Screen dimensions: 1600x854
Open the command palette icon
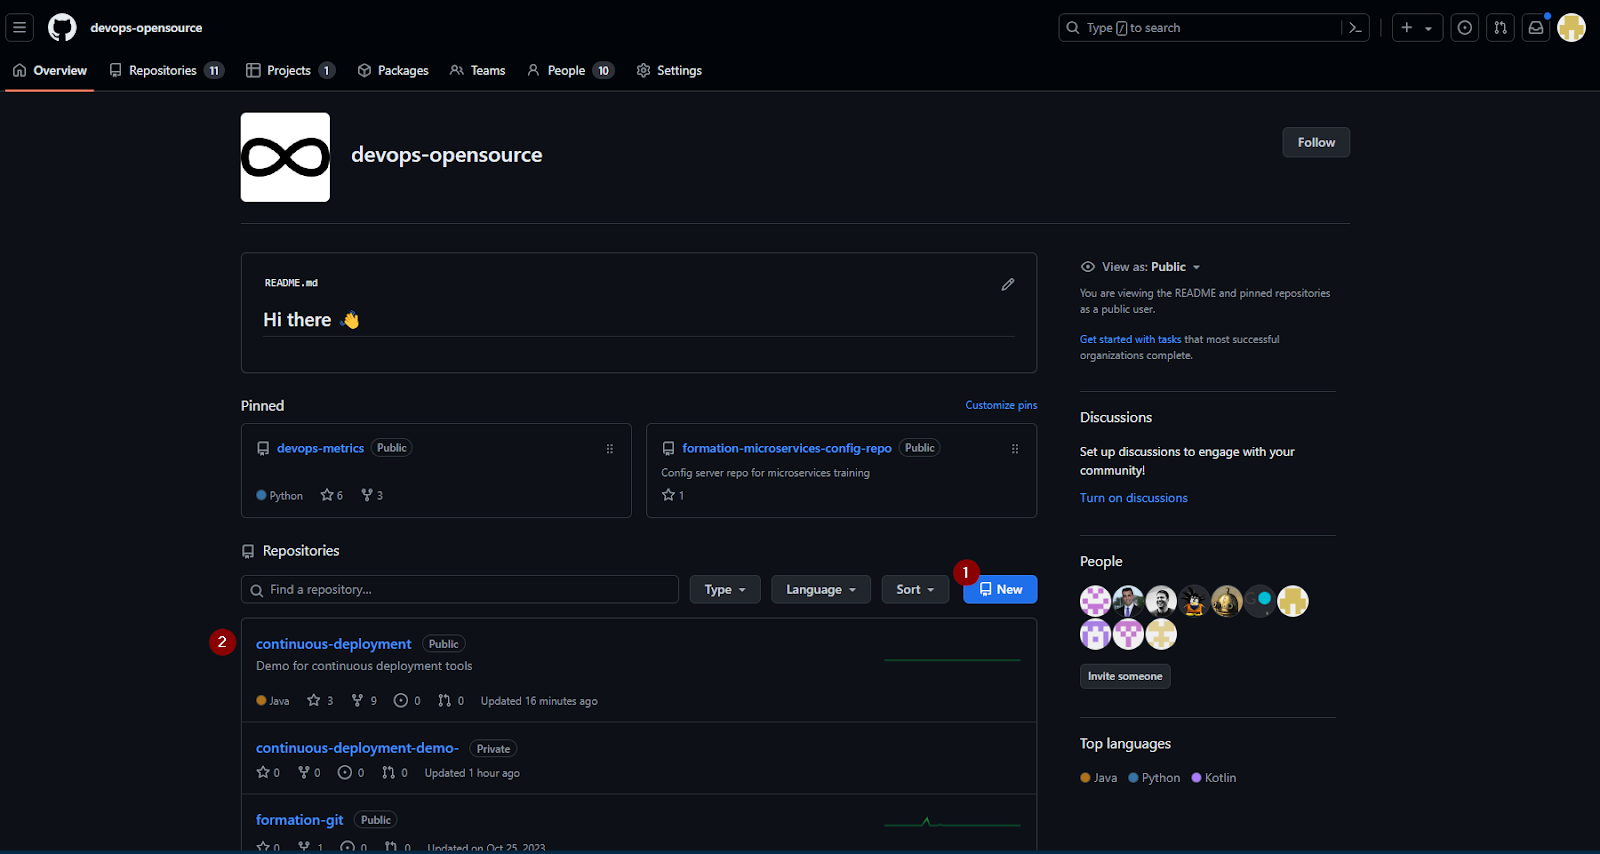[1355, 28]
